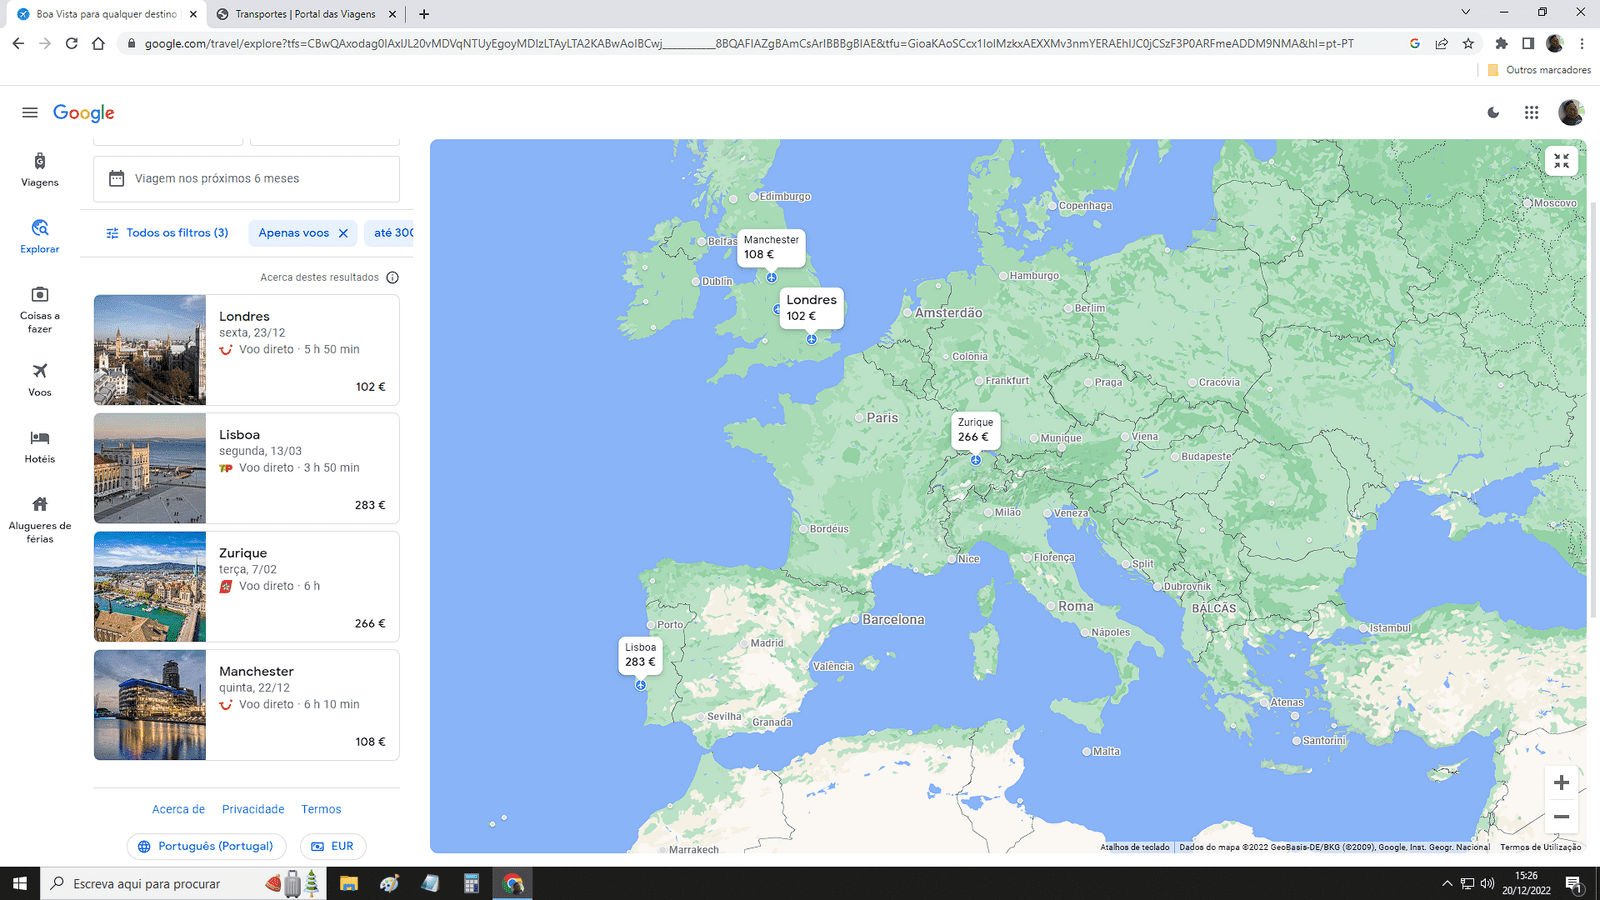Go to Voos in the sidebar
Screen dimensions: 1600x900
[x=40, y=380]
